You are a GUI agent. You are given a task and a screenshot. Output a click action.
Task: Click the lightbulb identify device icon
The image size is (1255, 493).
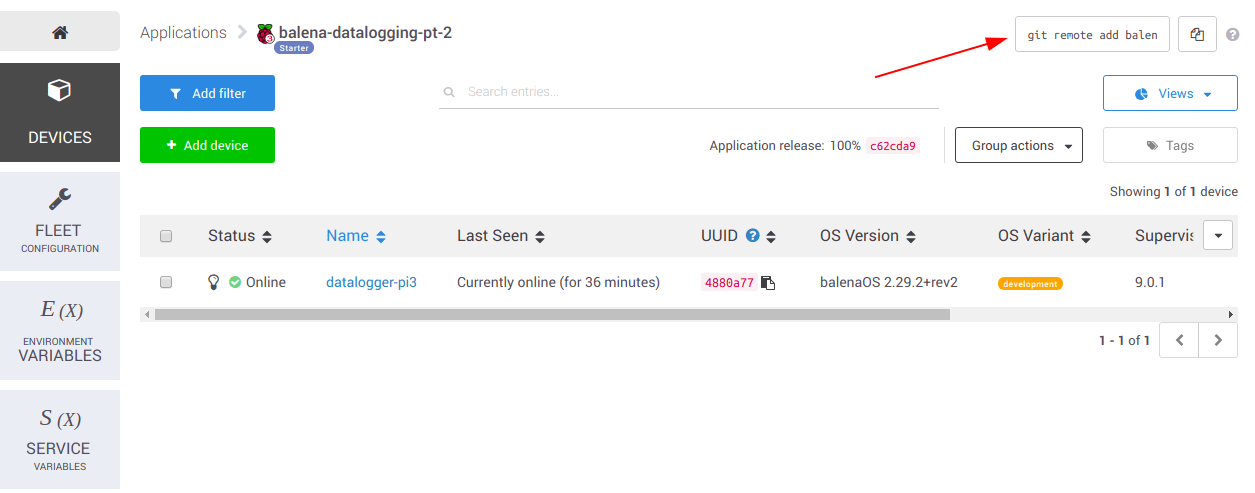tap(213, 282)
